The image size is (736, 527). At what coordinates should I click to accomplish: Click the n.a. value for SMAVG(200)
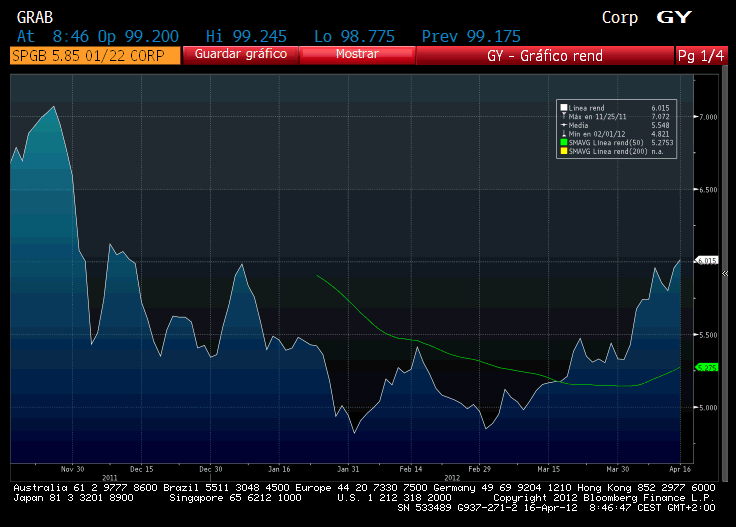(x=657, y=152)
